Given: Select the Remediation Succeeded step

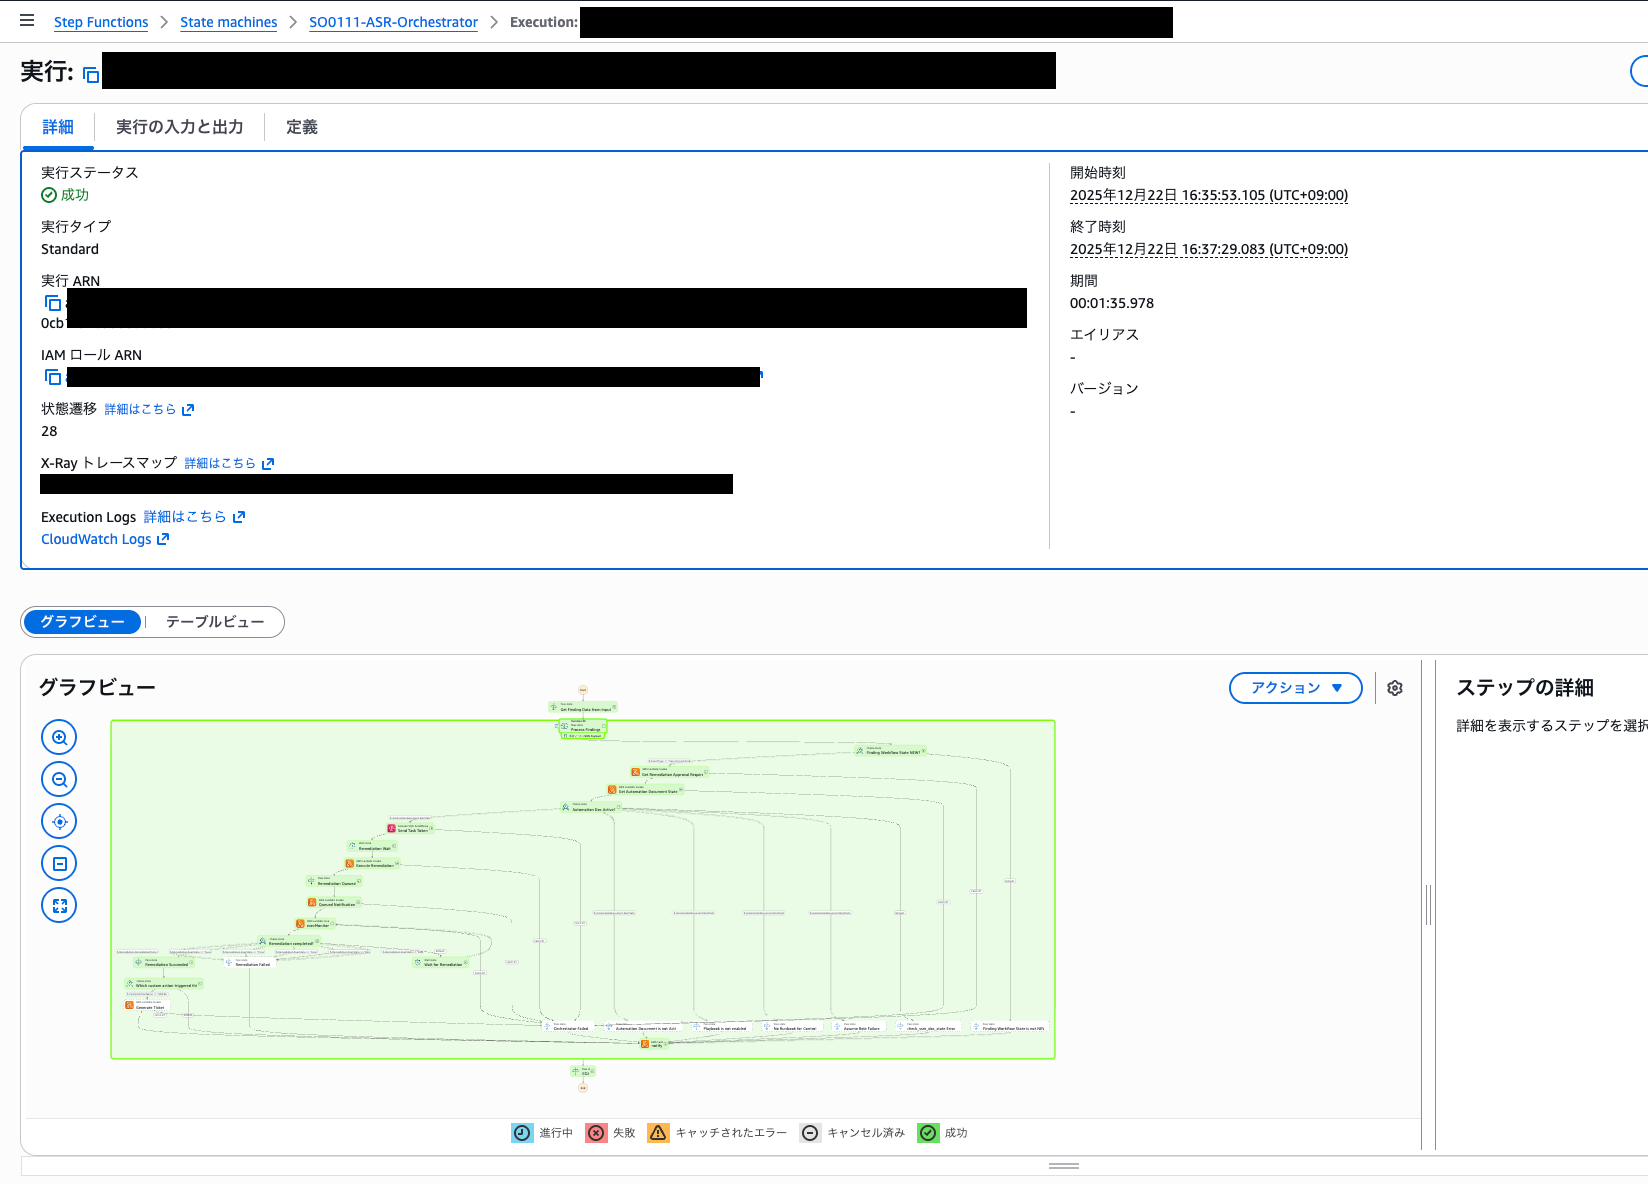Looking at the screenshot, I should tap(164, 963).
